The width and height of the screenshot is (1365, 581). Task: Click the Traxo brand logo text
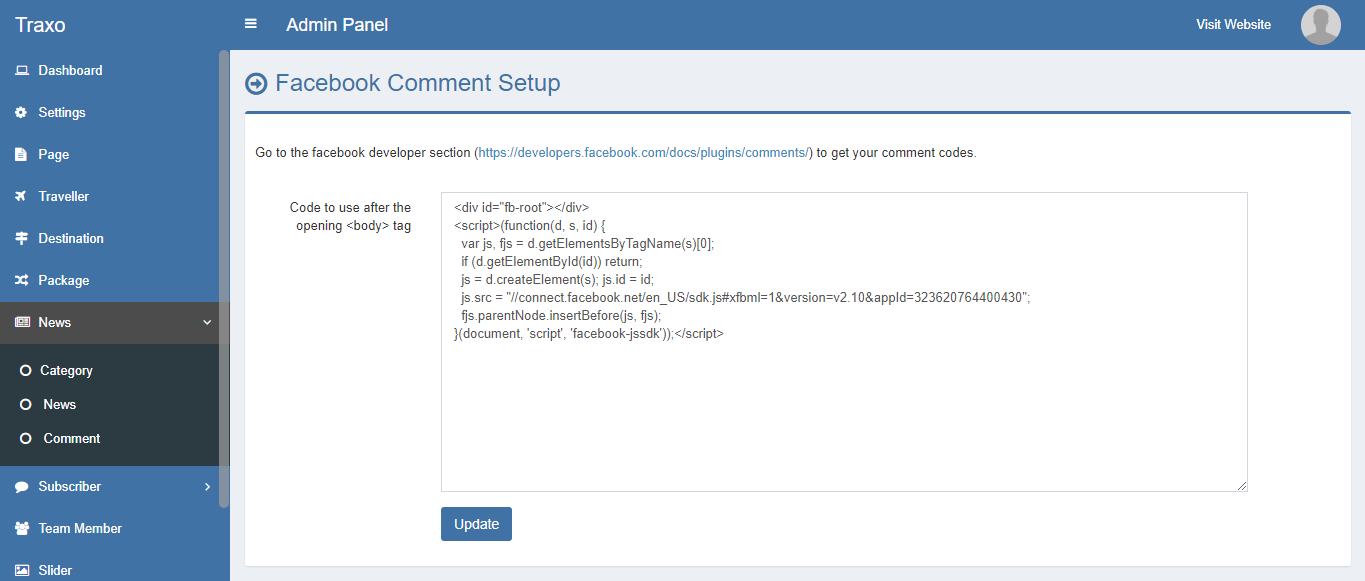pyautogui.click(x=40, y=25)
